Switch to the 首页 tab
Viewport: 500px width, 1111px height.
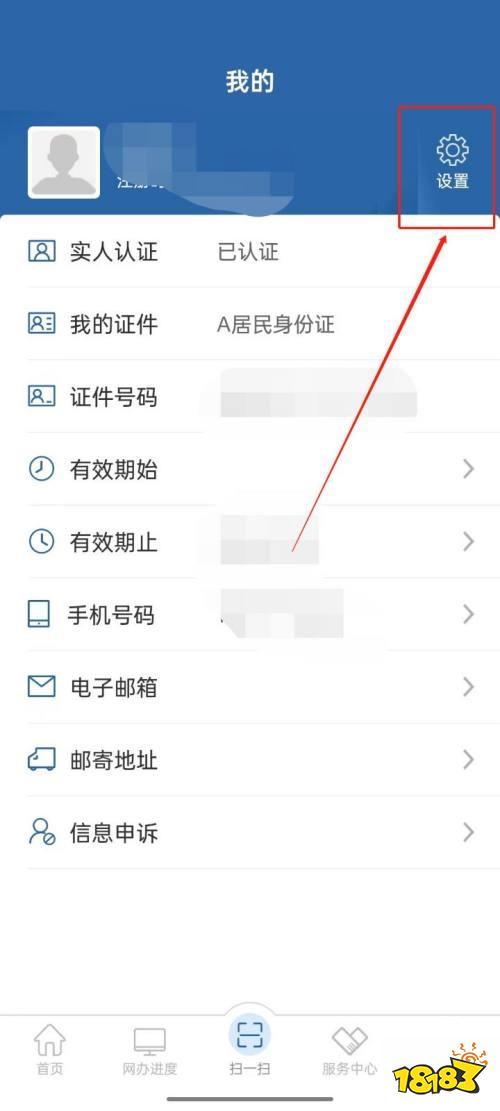coord(50,1049)
